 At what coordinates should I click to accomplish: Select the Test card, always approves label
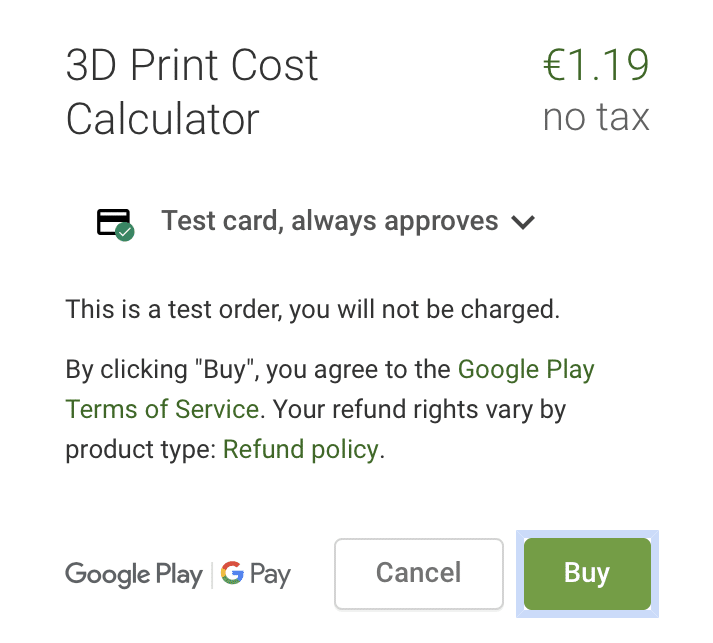[x=330, y=221]
